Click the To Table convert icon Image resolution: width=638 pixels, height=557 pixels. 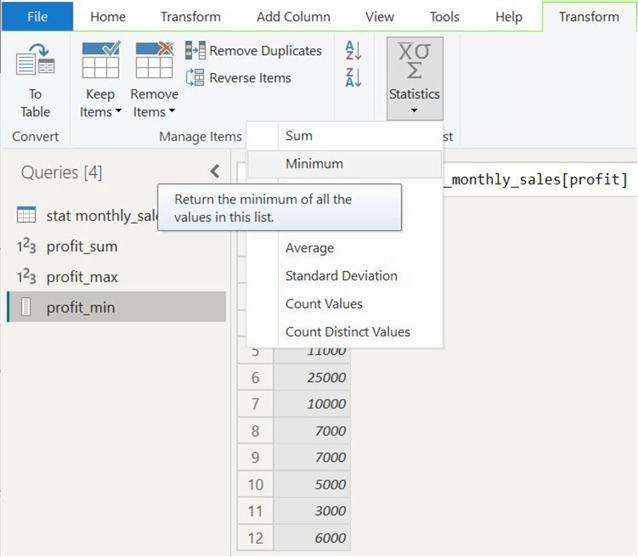(35, 63)
